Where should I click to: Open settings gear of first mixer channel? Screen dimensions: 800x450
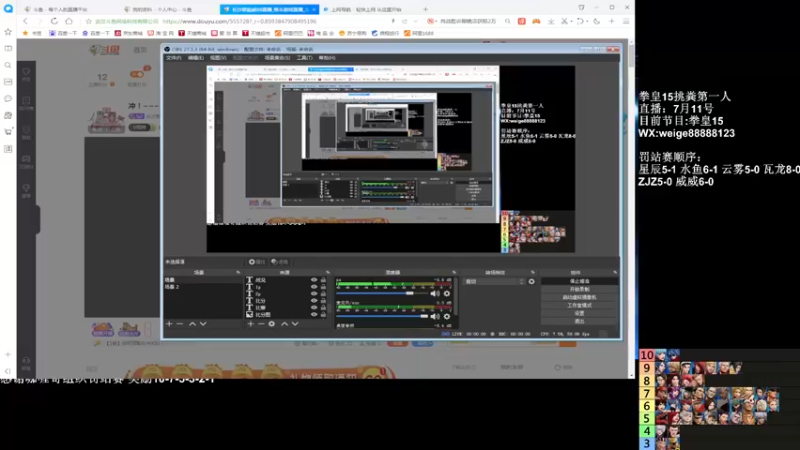pos(447,293)
